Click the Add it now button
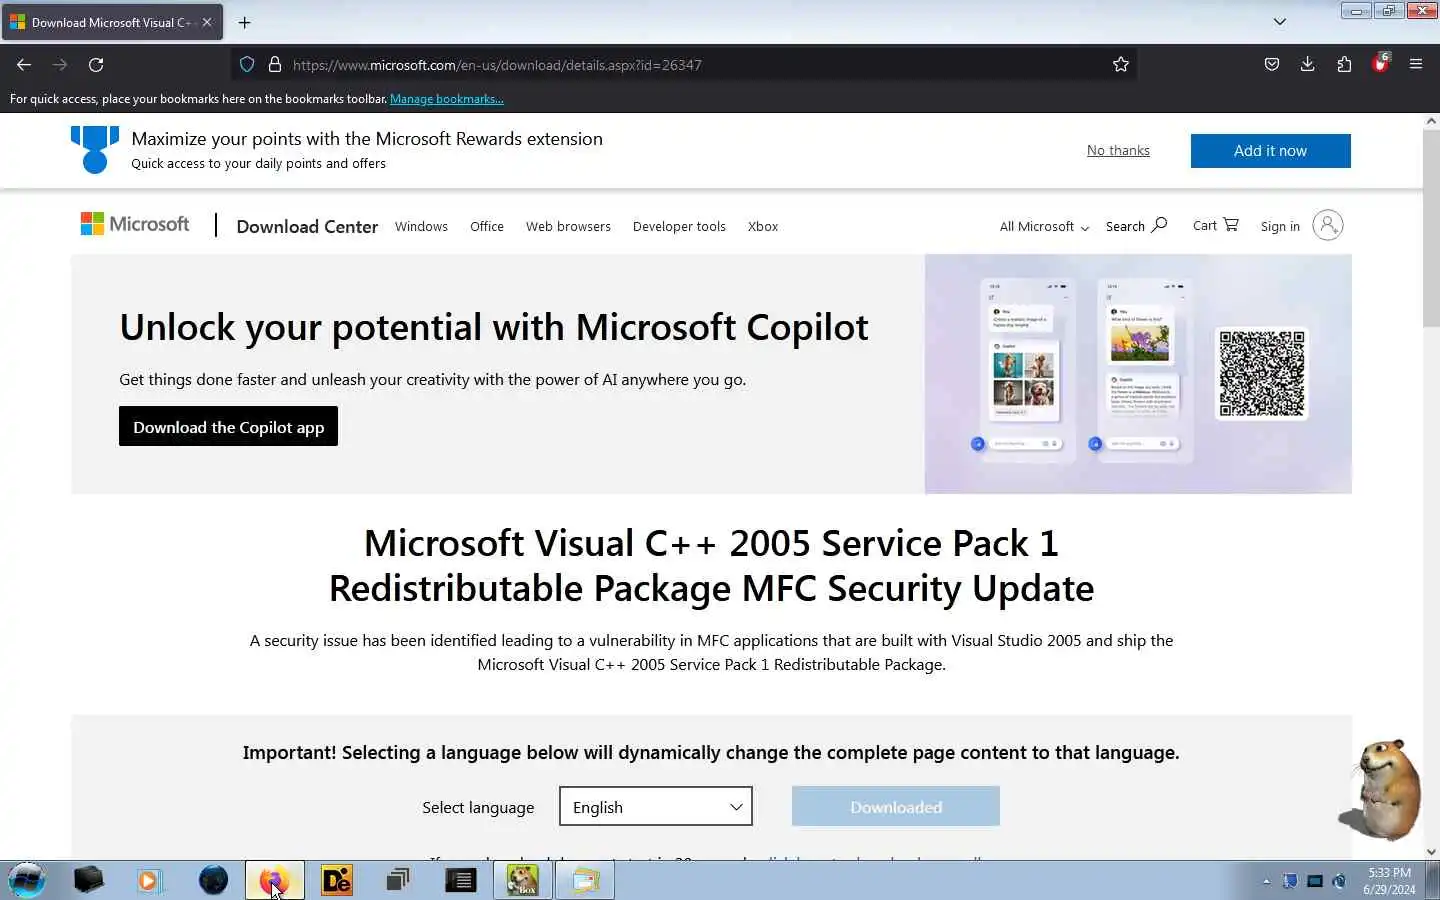Viewport: 1440px width, 900px height. 1270,151
